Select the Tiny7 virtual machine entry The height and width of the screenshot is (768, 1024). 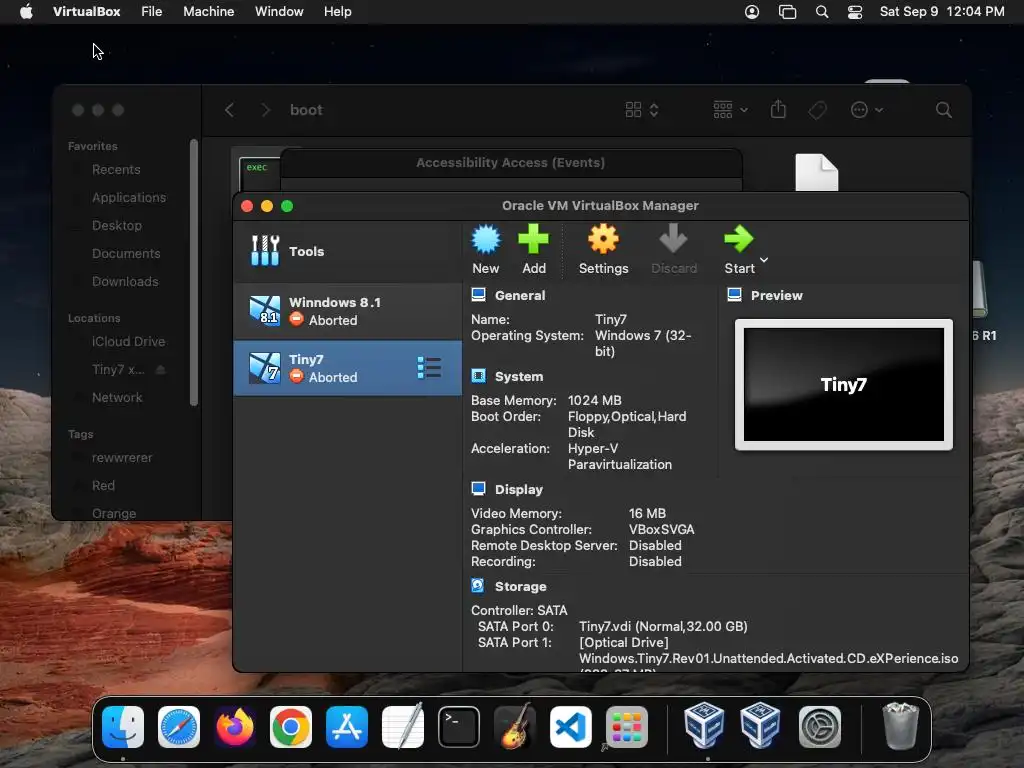coord(347,368)
